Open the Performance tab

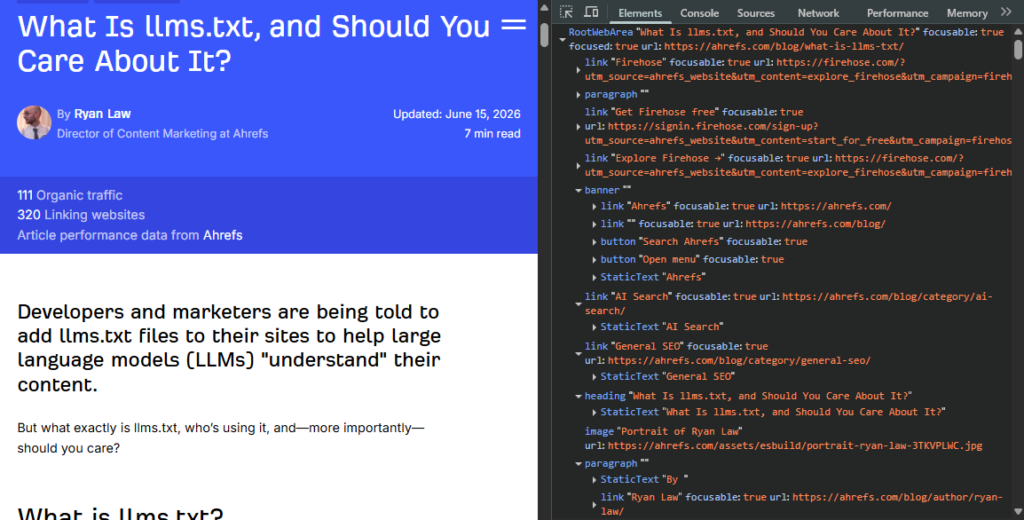point(897,13)
